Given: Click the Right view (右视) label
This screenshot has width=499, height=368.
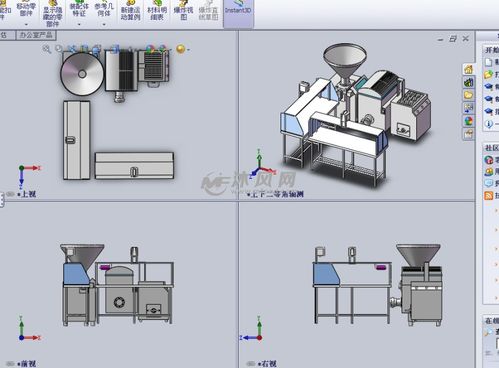Looking at the screenshot, I should (269, 363).
